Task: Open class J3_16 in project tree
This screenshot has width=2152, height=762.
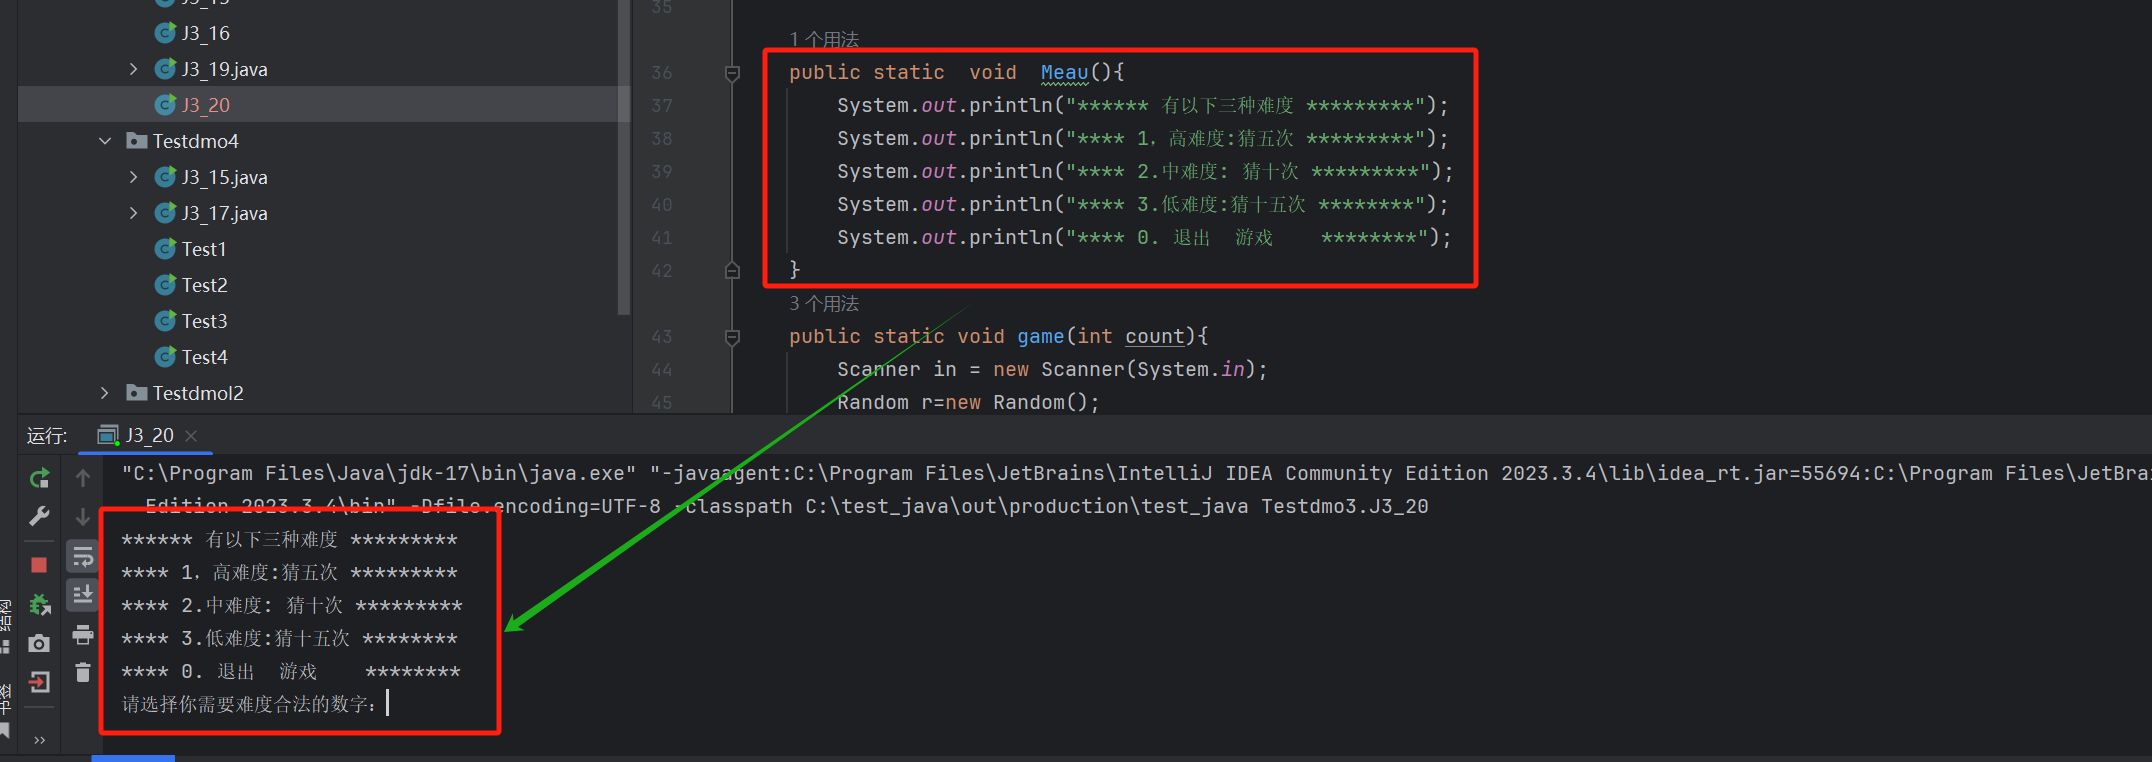Action: 205,33
